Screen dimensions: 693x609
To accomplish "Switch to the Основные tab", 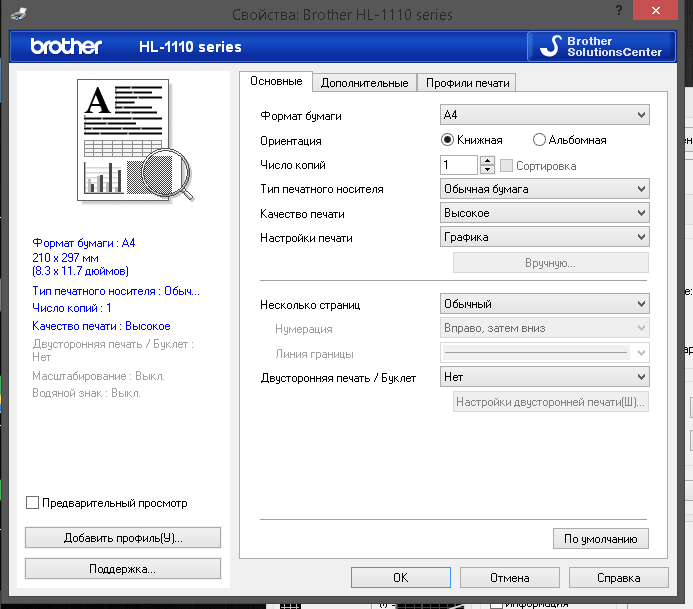I will 276,81.
